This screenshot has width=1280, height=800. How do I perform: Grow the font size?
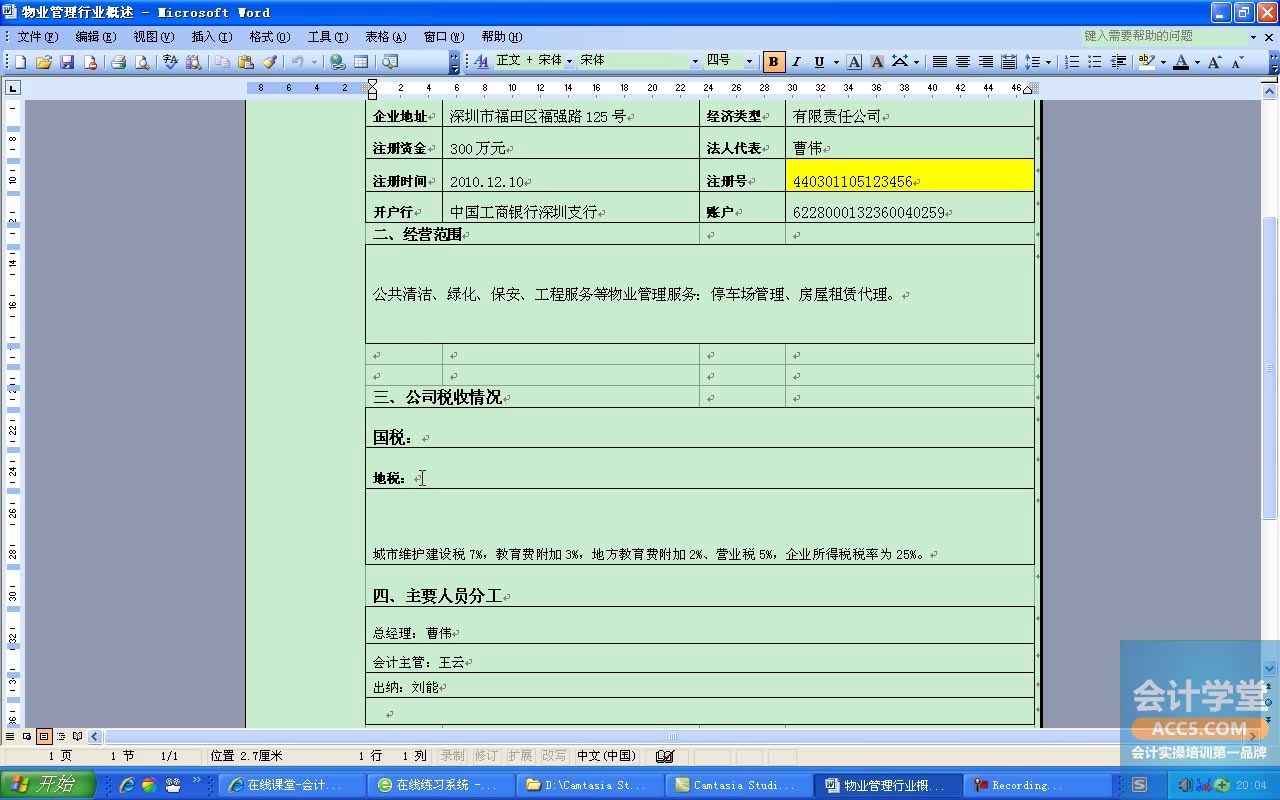[x=1214, y=62]
